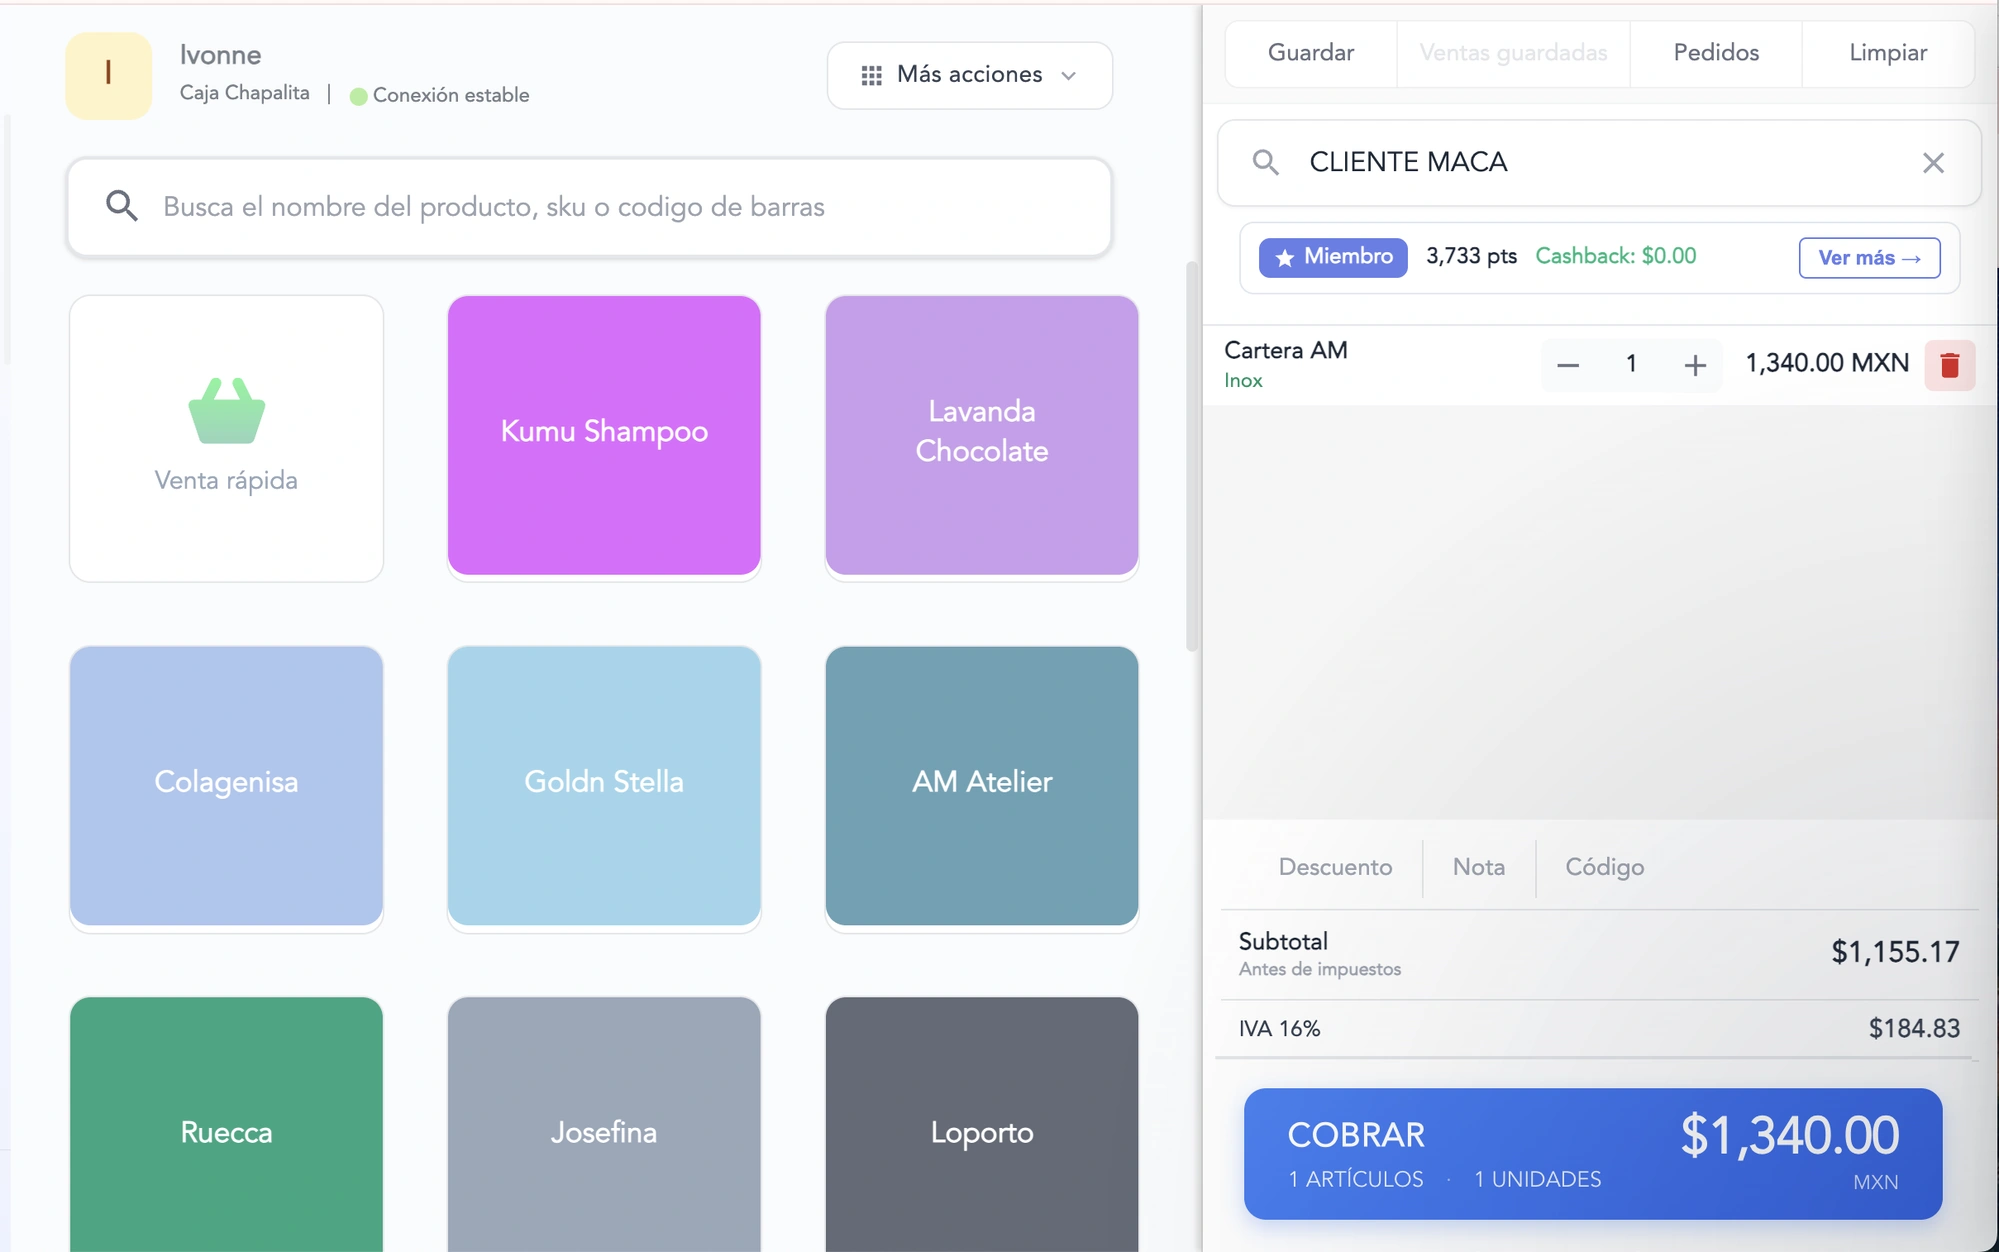1999x1252 pixels.
Task: Clear the CLIENTE MACA customer with X
Action: 1932,163
